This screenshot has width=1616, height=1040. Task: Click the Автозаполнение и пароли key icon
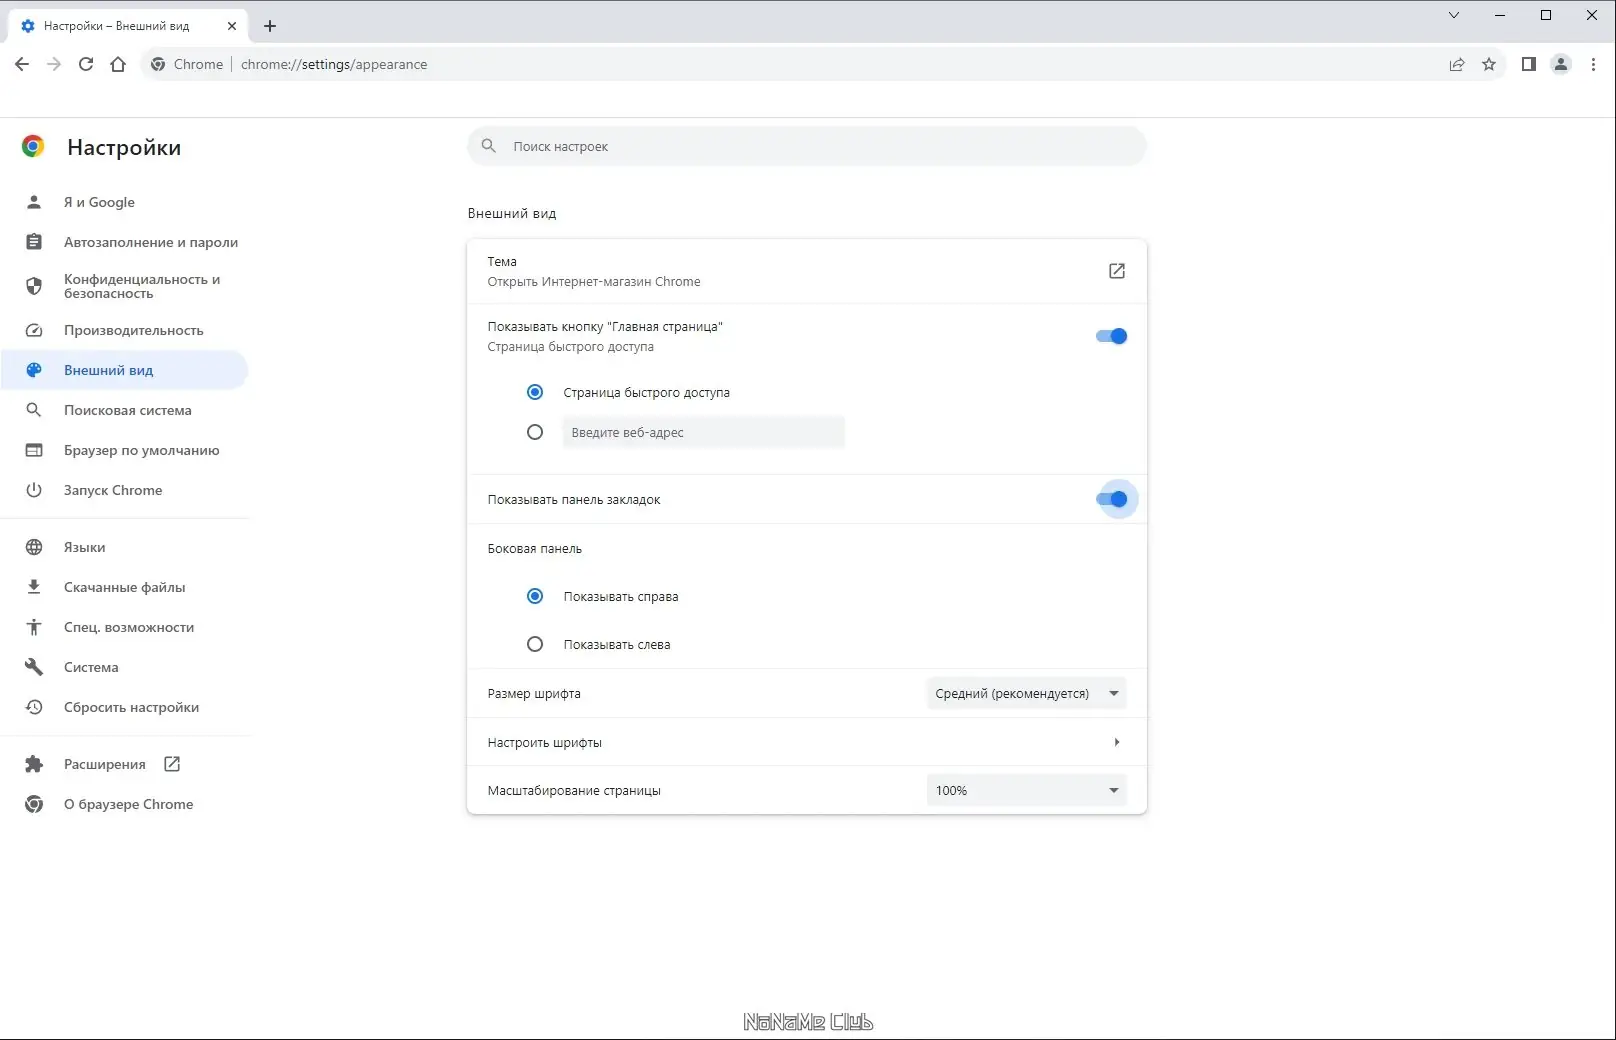pyautogui.click(x=33, y=241)
